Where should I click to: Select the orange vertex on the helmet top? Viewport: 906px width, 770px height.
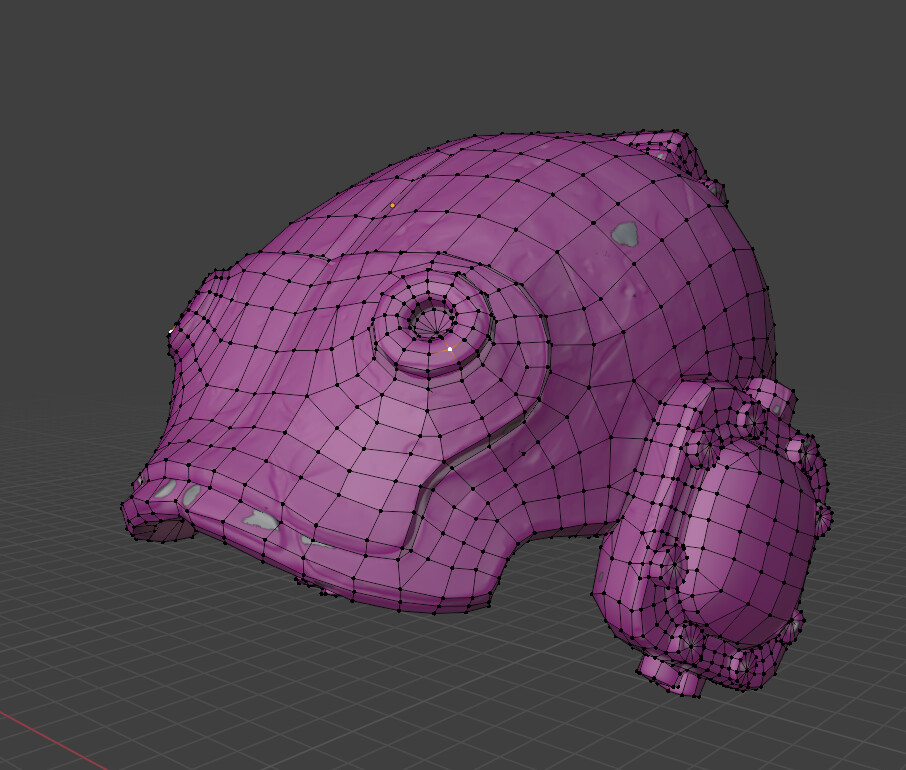coord(392,205)
